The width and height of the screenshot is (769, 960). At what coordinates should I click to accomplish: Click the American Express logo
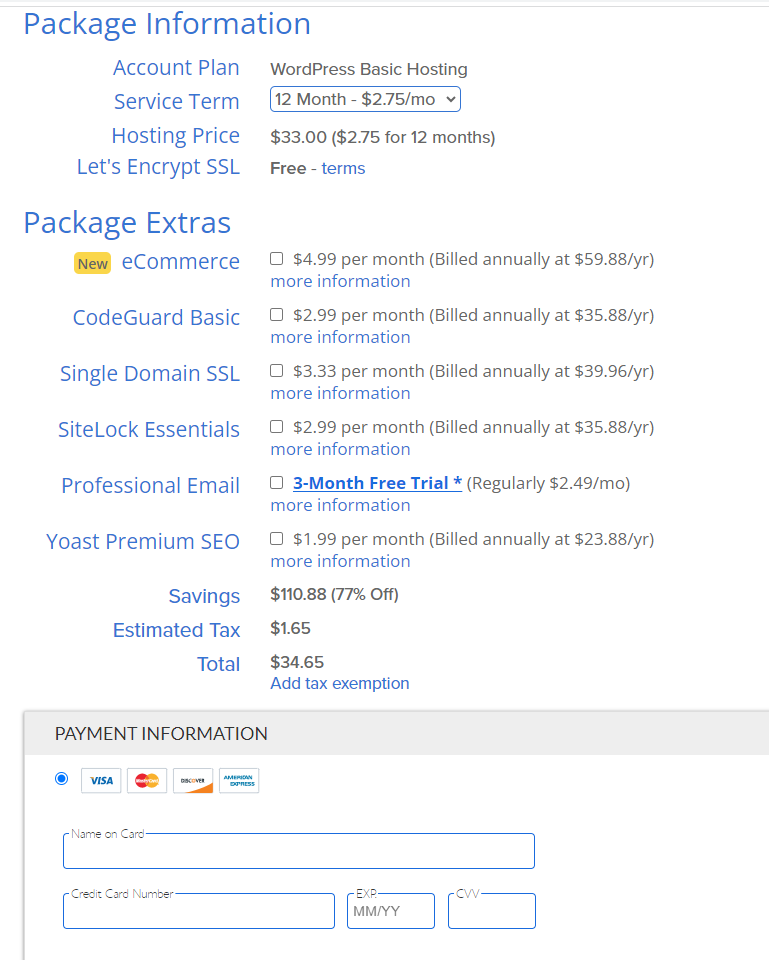pyautogui.click(x=239, y=781)
